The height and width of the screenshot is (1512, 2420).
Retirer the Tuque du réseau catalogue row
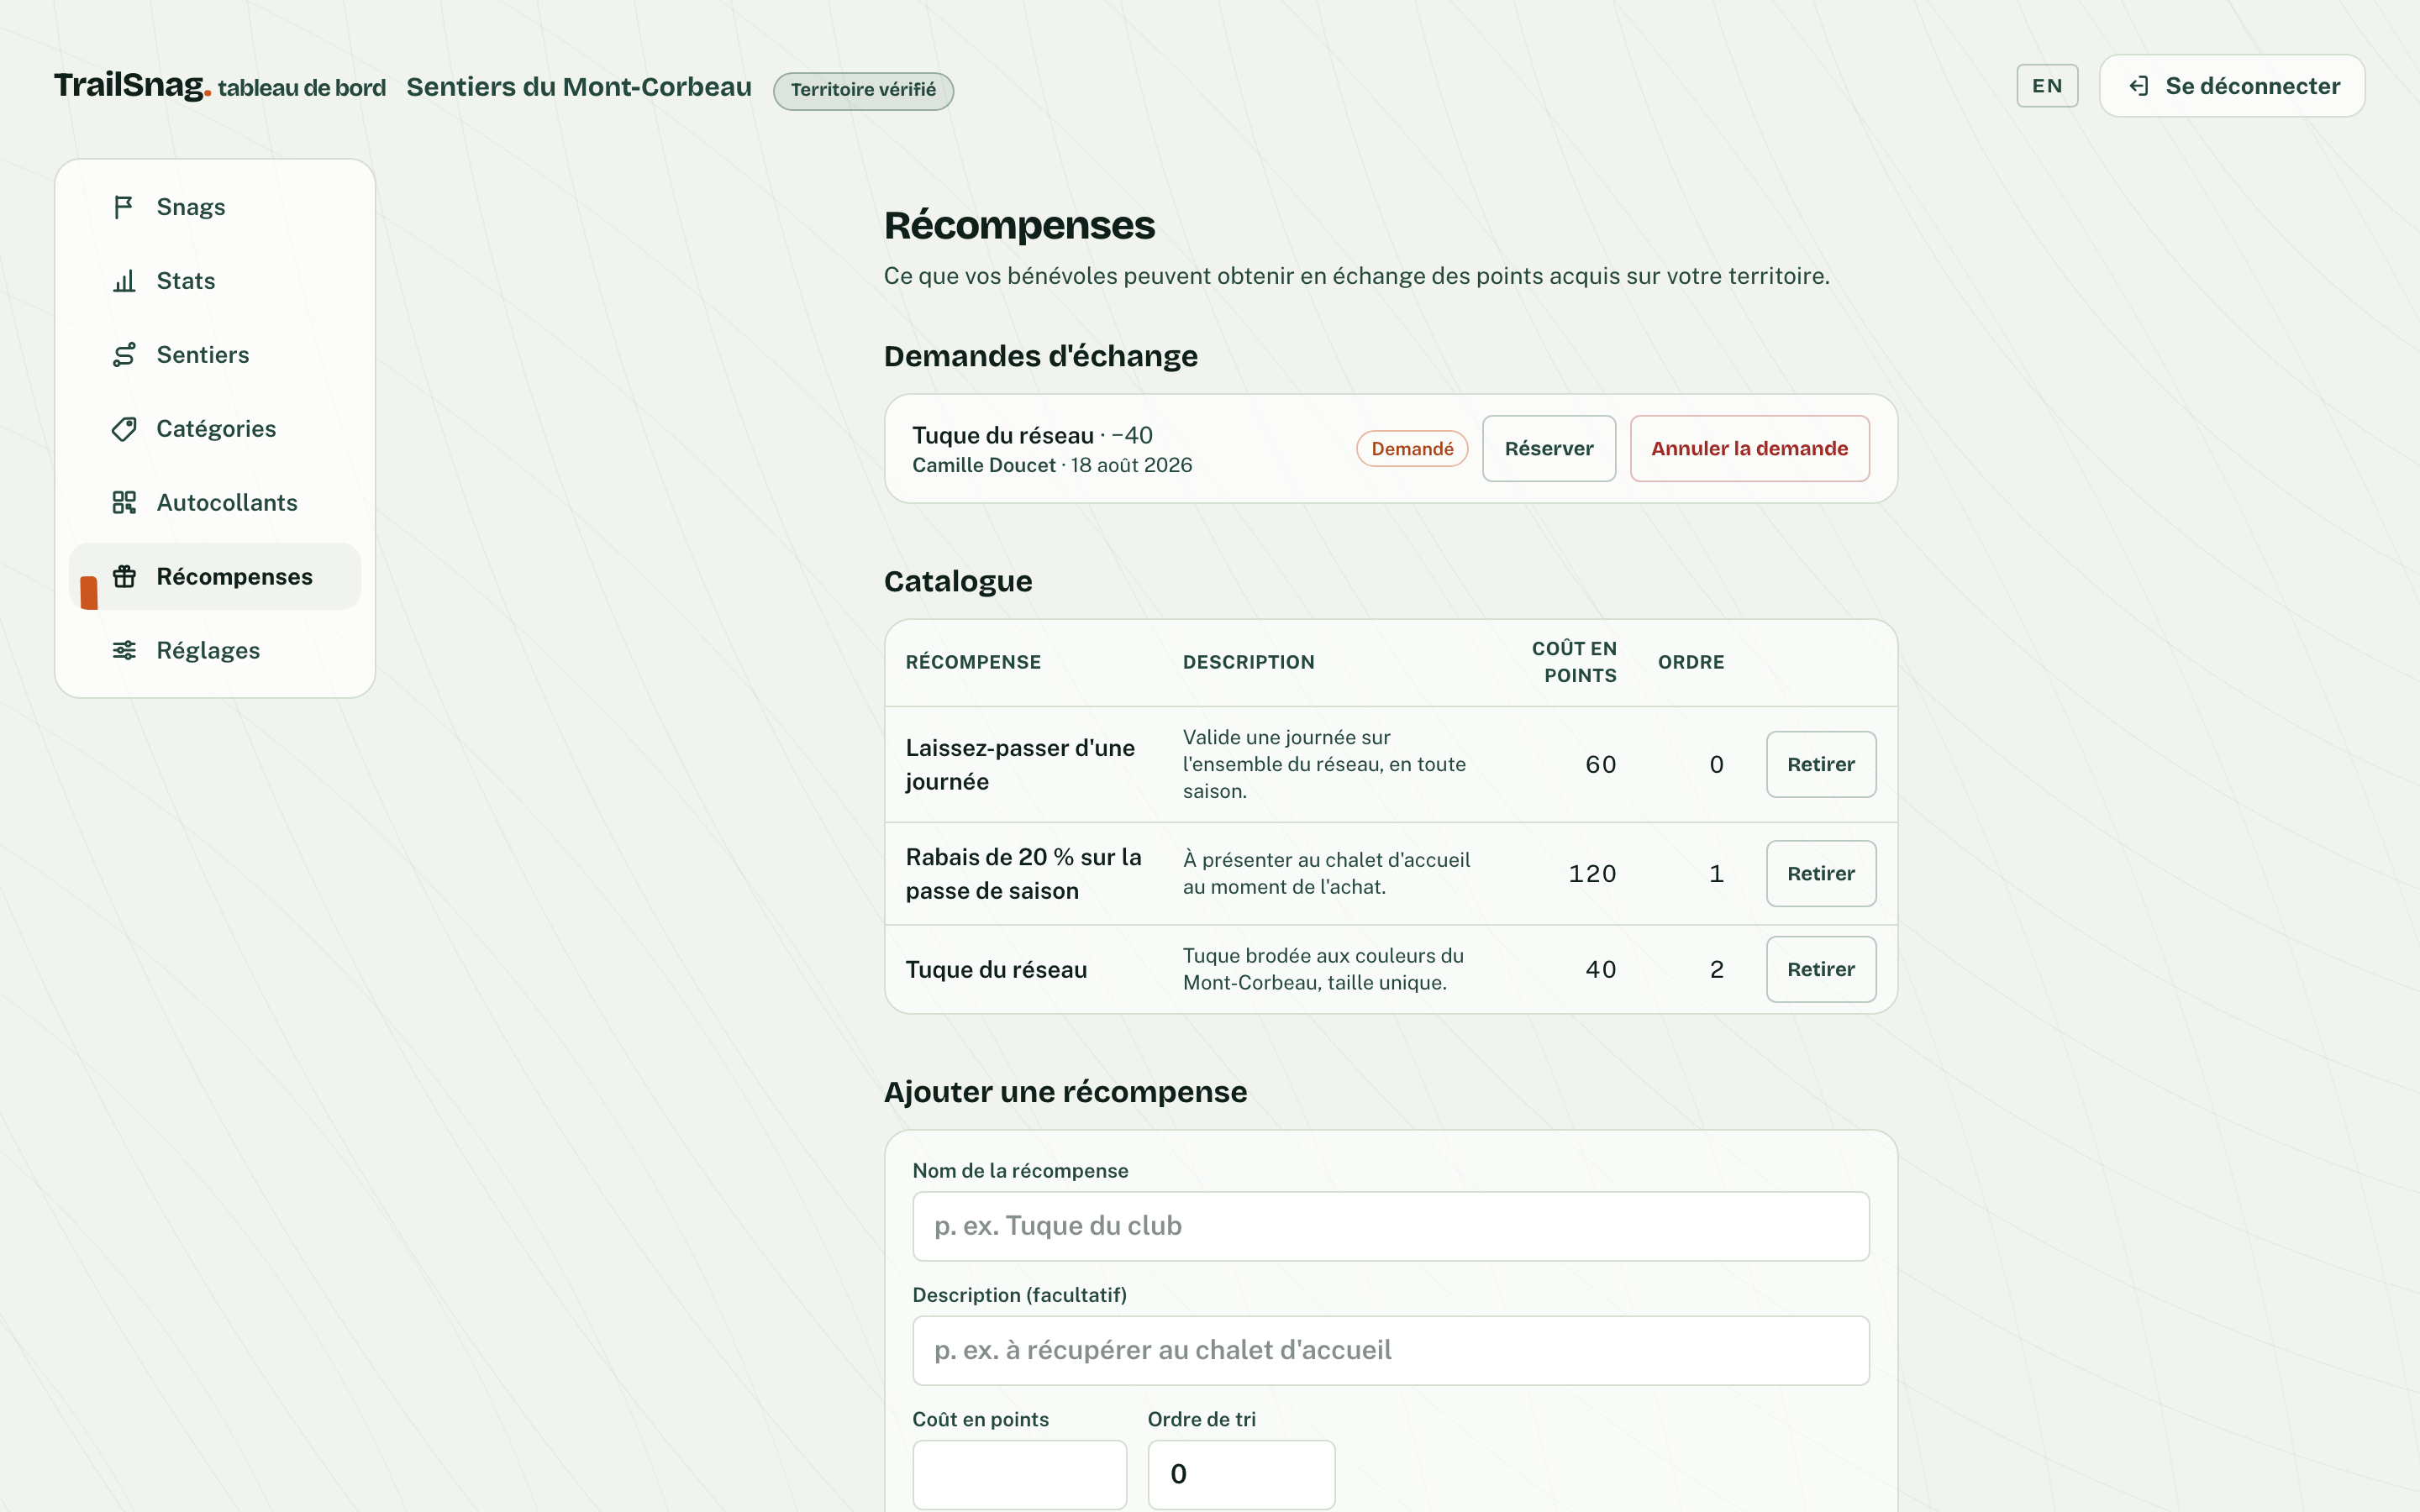1820,969
